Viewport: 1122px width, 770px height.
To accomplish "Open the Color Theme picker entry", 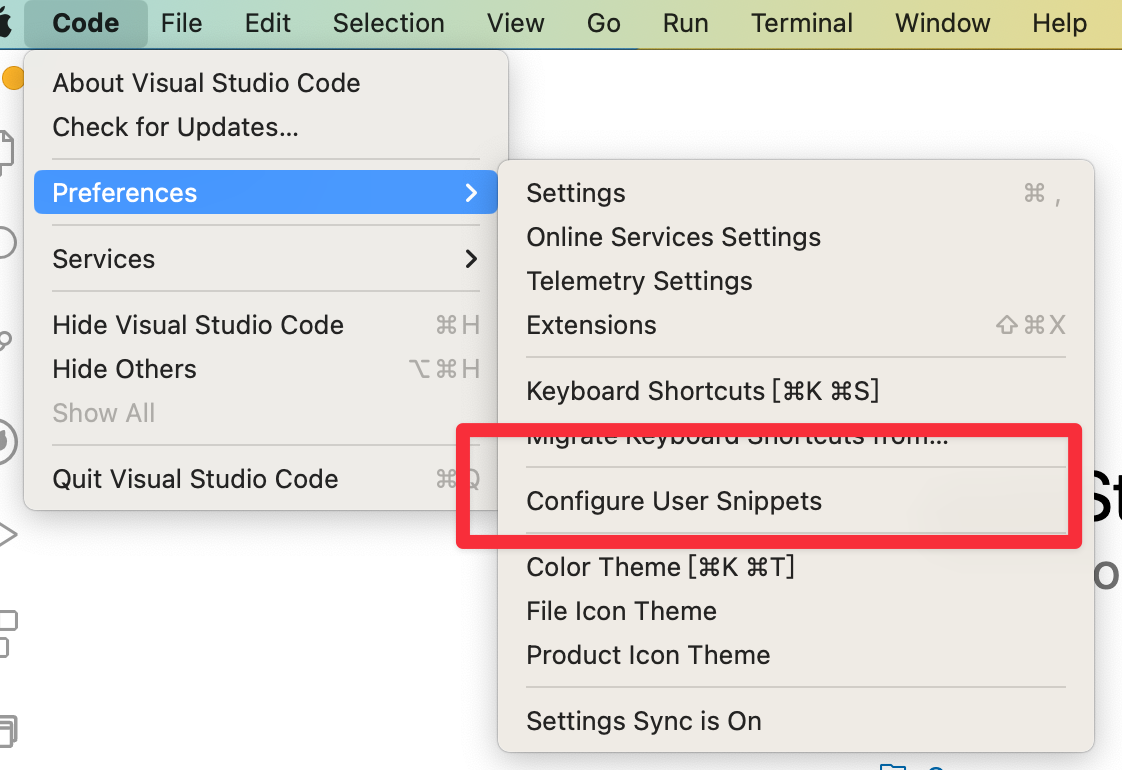I will point(660,567).
